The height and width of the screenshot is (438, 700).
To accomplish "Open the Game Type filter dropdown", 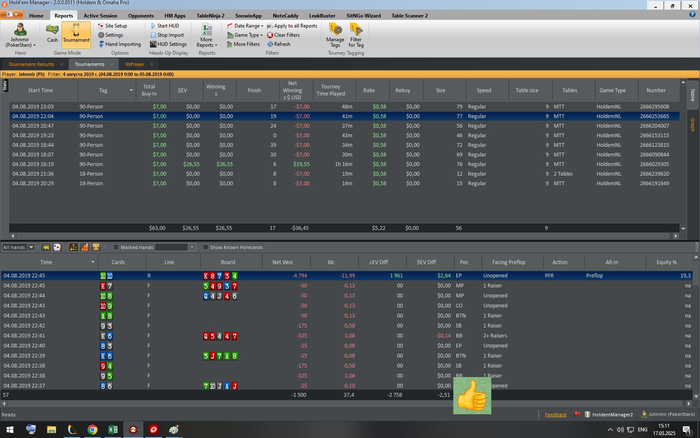I will [245, 35].
